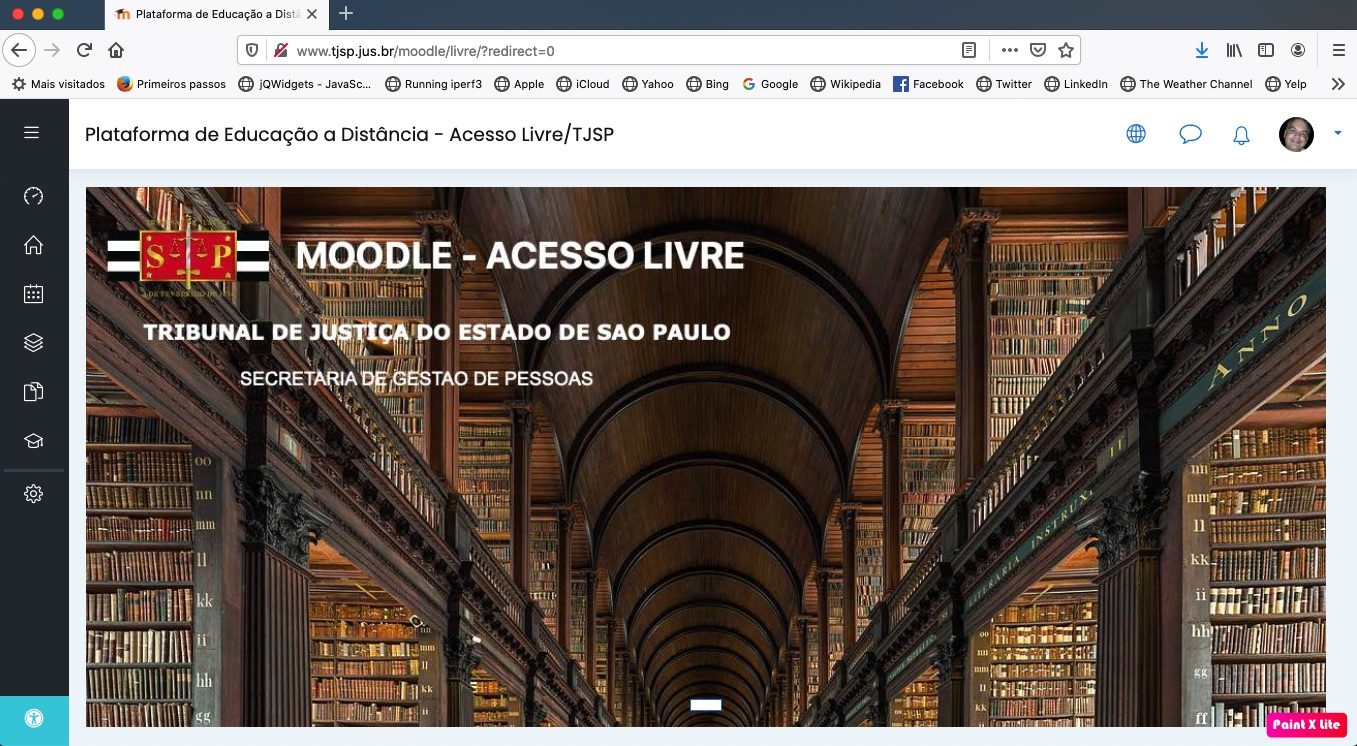Open tracking protection shield icon in URL bar
This screenshot has height=746, width=1357.
tap(252, 50)
